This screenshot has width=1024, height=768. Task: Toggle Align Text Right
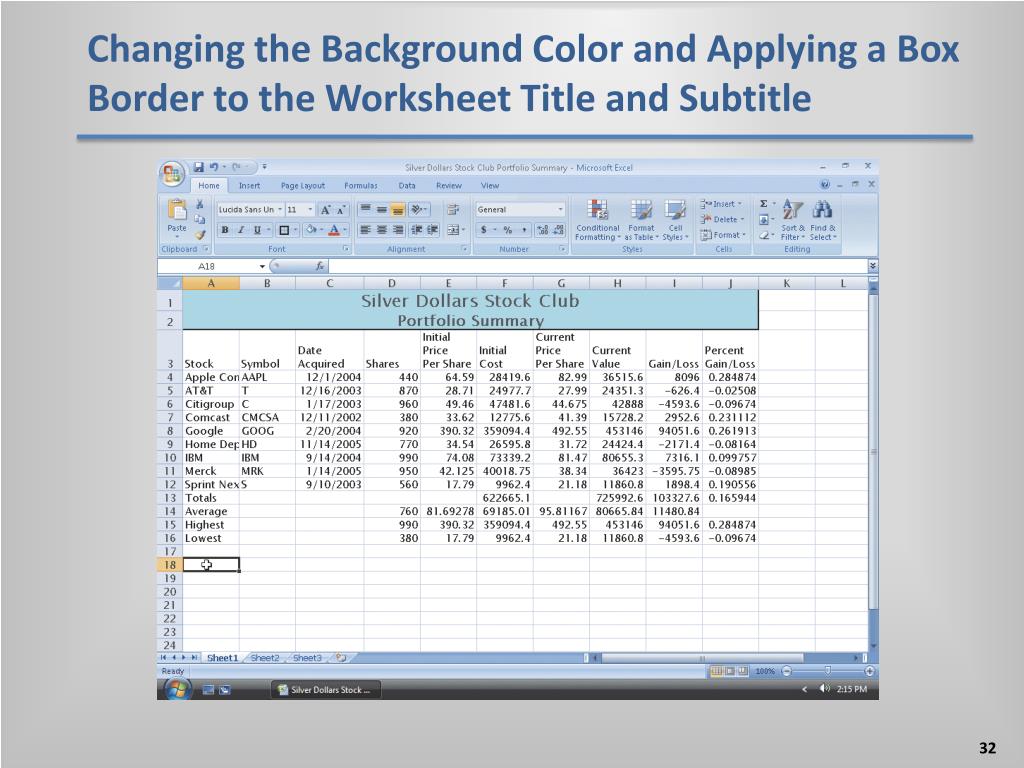(x=397, y=230)
